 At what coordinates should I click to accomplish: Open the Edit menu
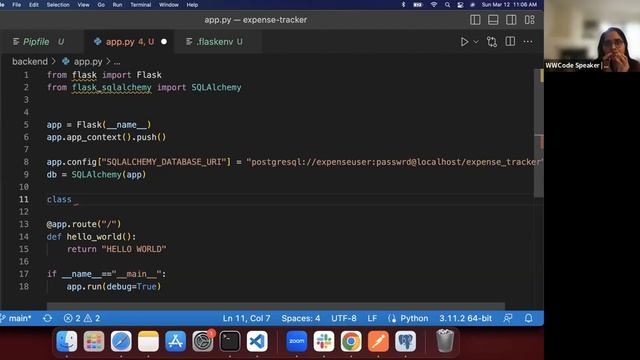click(34, 5)
